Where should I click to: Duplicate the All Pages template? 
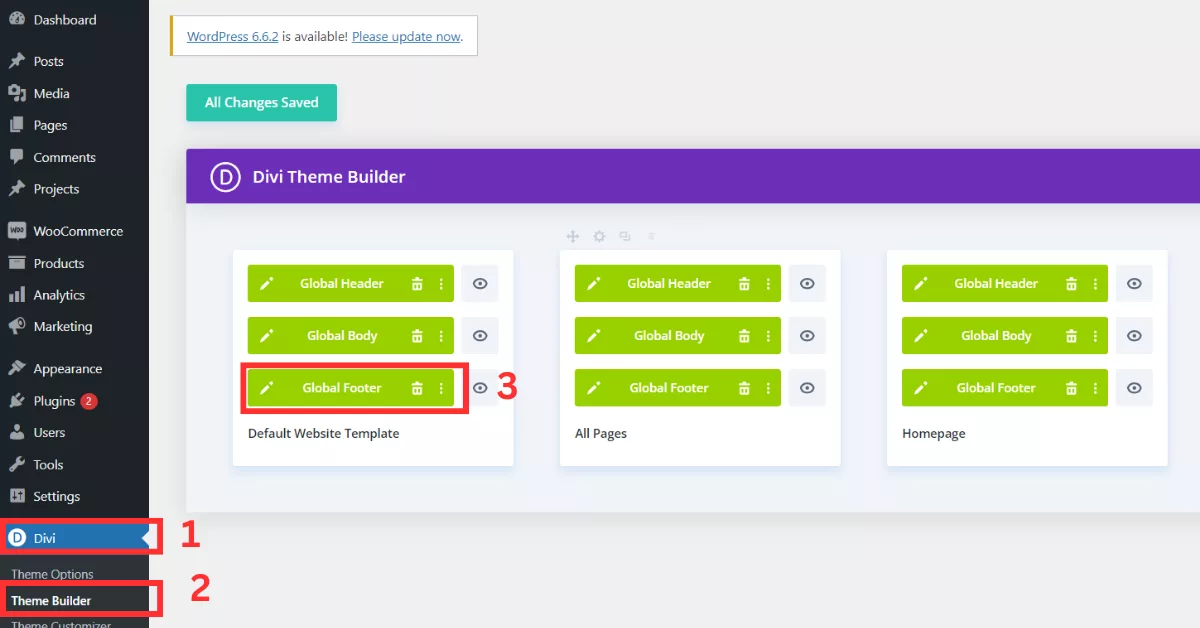pyautogui.click(x=625, y=236)
